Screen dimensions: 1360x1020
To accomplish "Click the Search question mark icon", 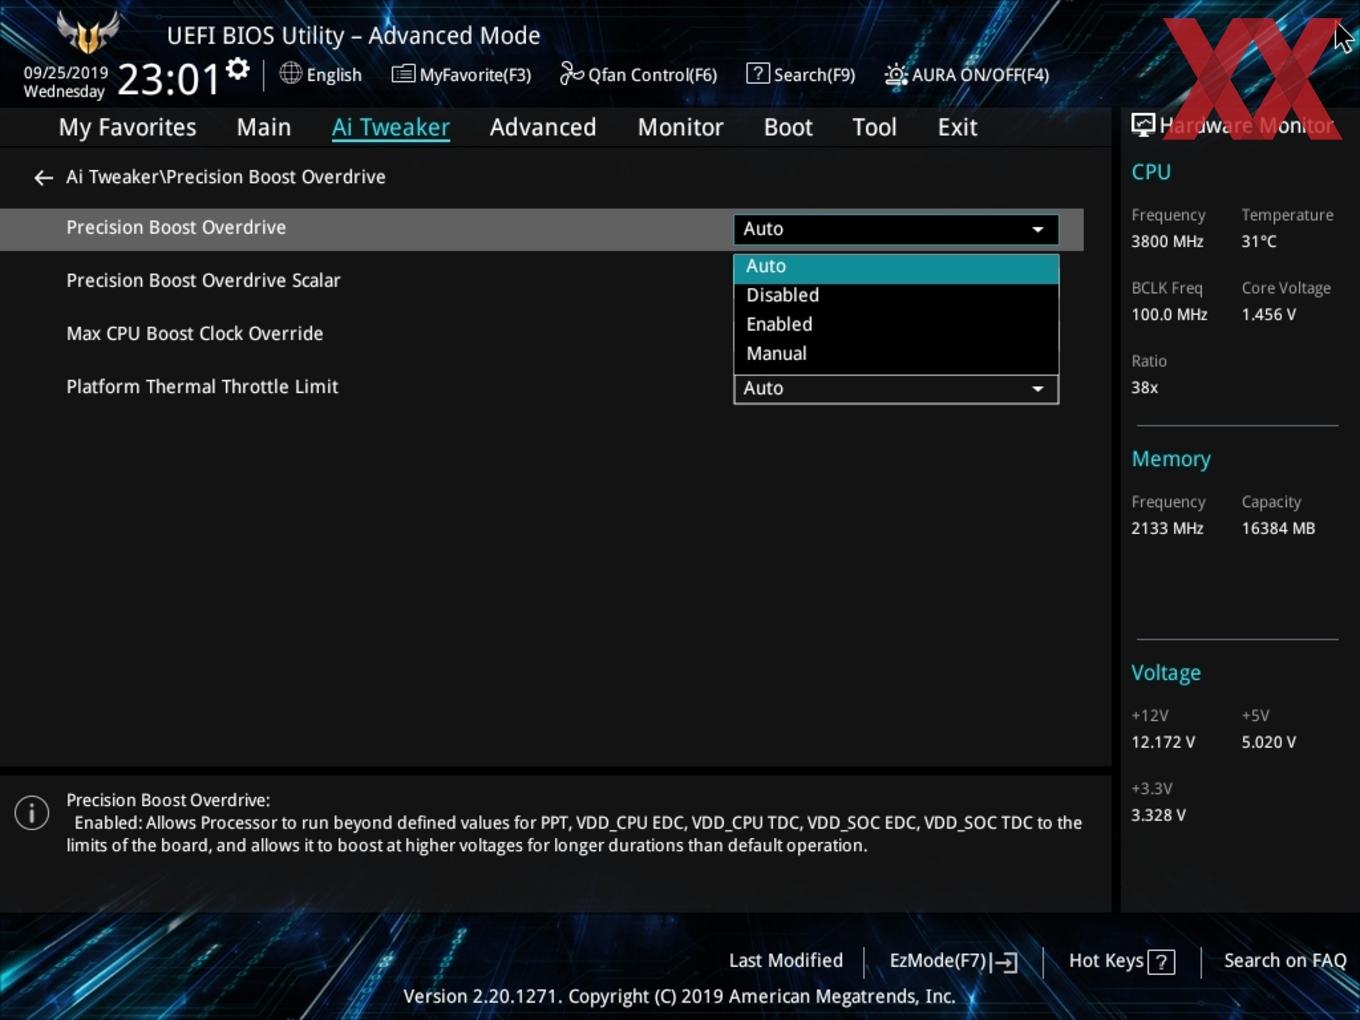I will point(758,73).
